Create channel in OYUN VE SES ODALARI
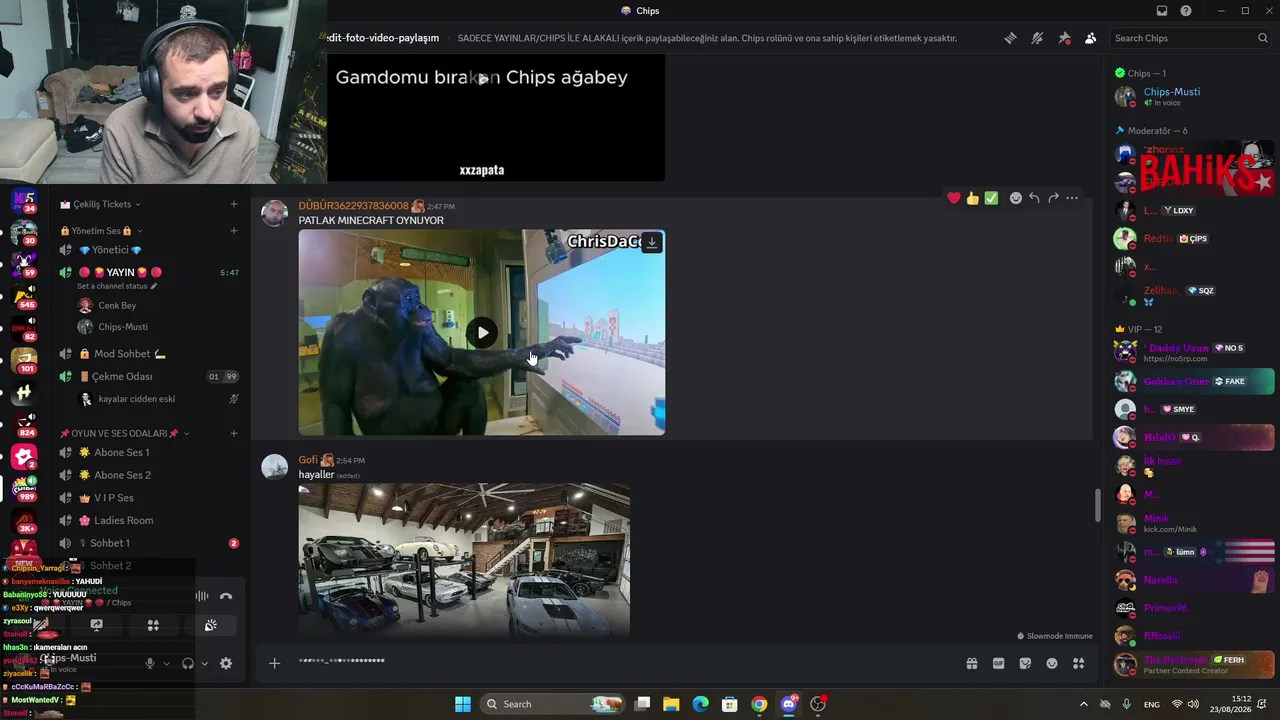Viewport: 1280px width, 720px height. point(234,433)
